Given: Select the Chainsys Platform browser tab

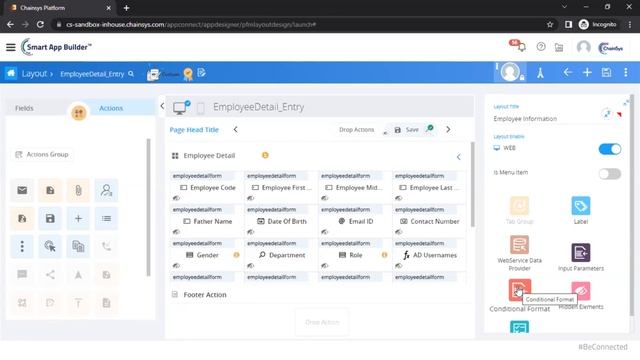Looking at the screenshot, I should pos(60,8).
